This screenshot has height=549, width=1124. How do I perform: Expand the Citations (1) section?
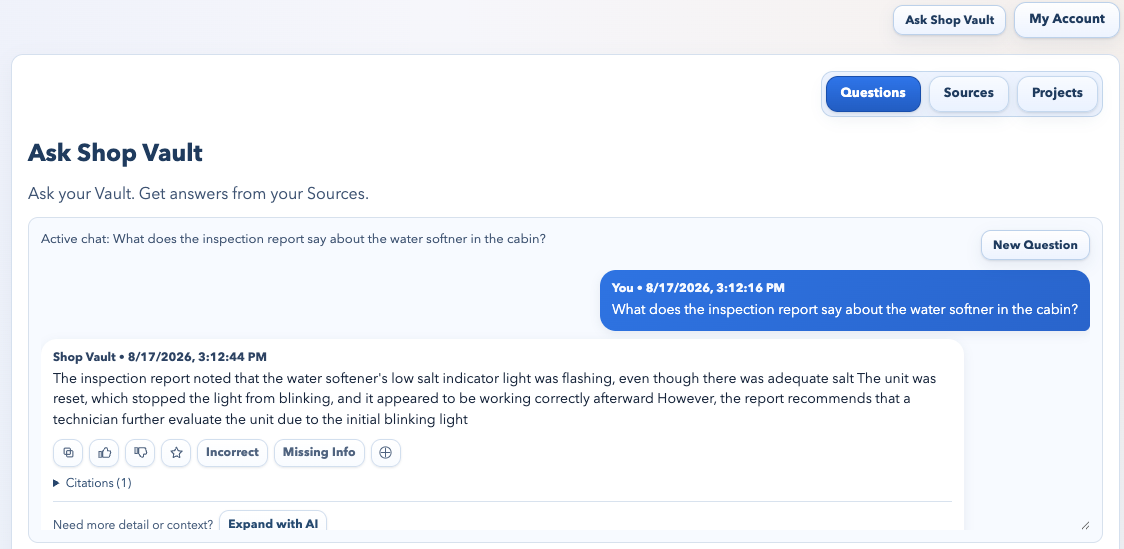coord(92,483)
